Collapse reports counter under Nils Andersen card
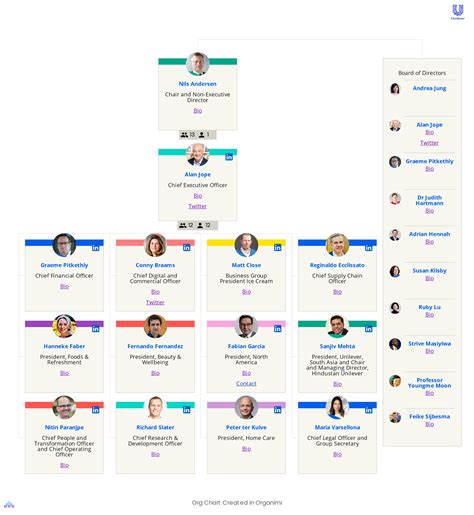This screenshot has height=515, width=474. [198, 135]
